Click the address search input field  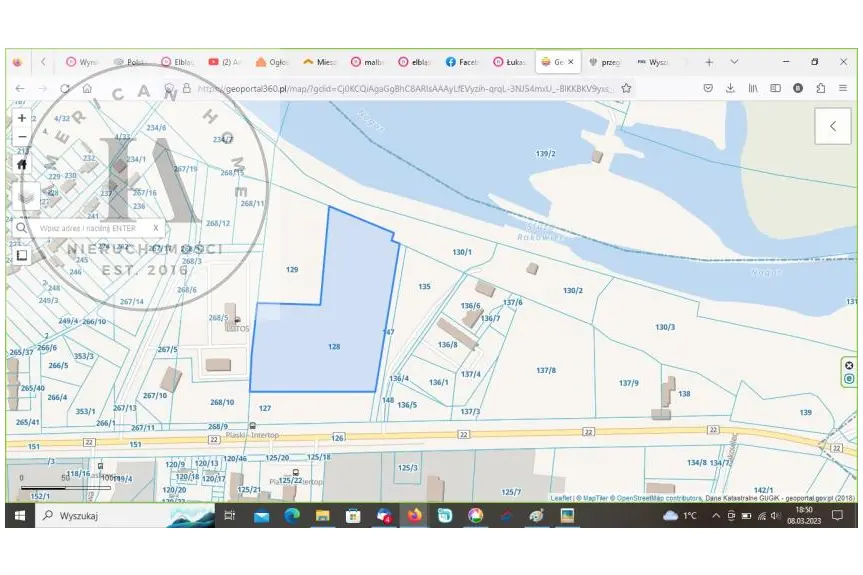click(x=90, y=228)
